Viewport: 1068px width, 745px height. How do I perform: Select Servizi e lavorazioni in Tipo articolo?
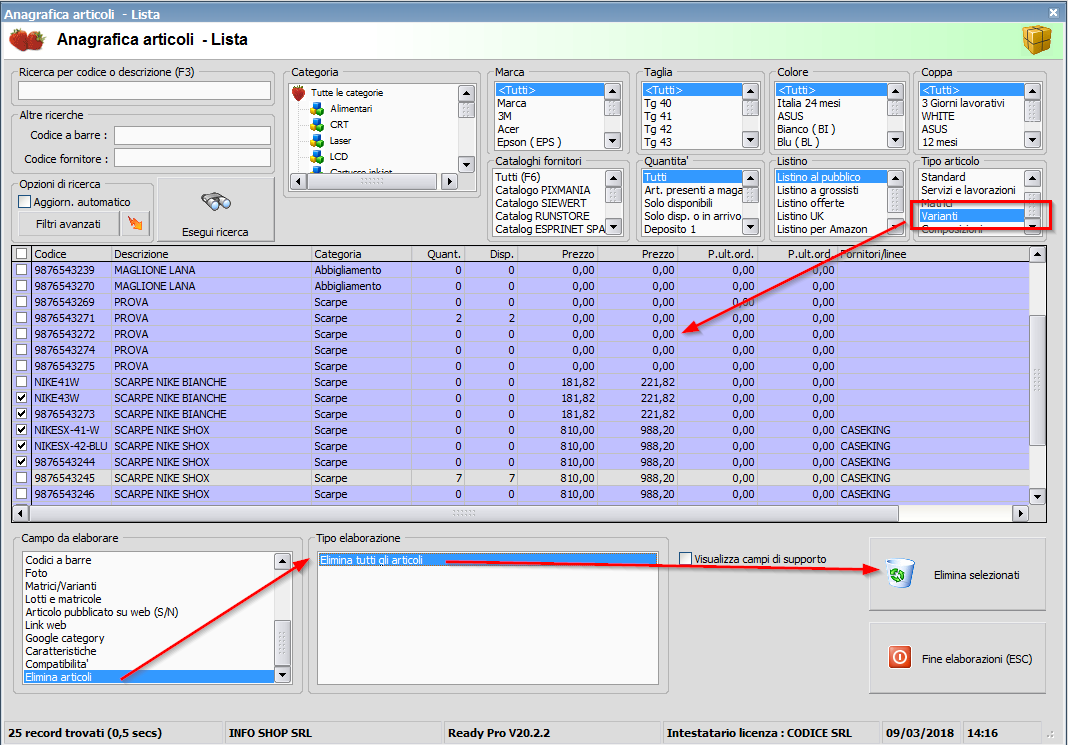(x=971, y=190)
